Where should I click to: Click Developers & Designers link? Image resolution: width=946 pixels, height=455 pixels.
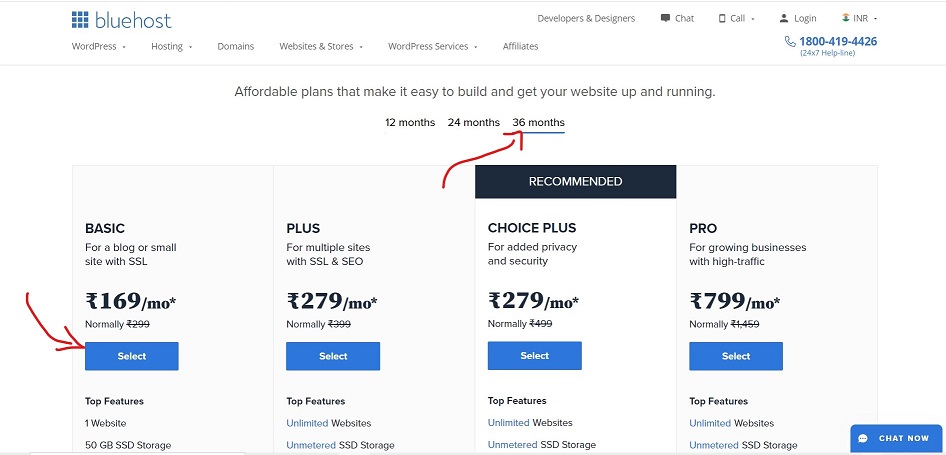pos(586,18)
